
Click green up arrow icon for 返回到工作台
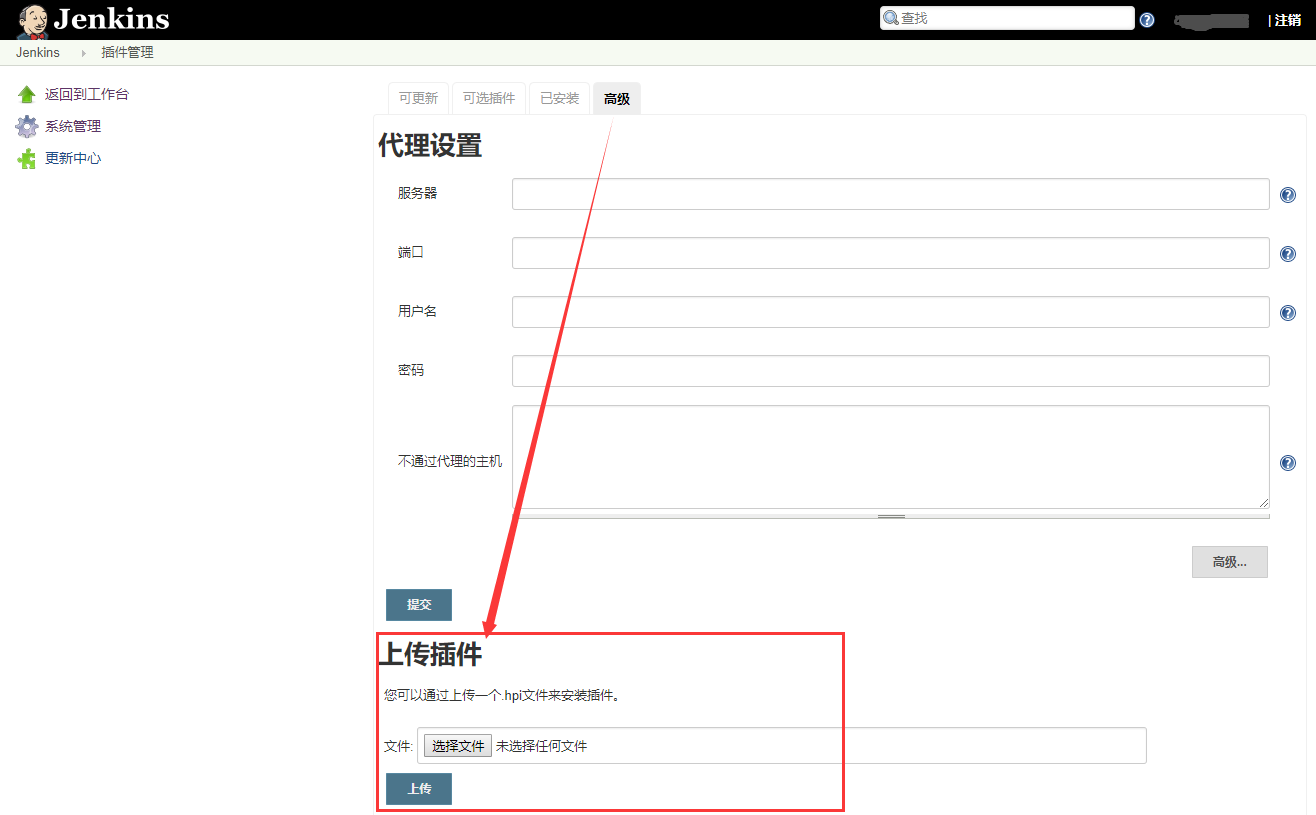coord(27,94)
